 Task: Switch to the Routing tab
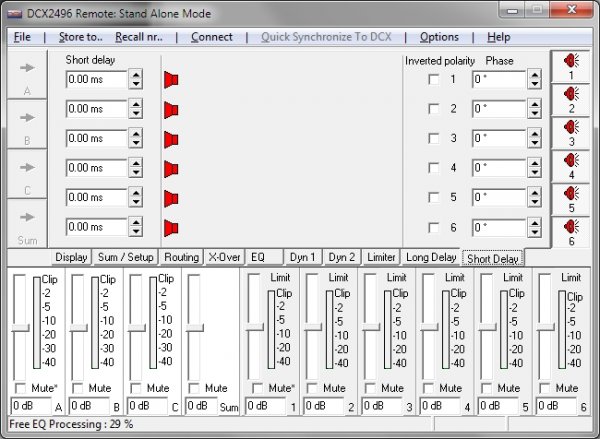[181, 257]
